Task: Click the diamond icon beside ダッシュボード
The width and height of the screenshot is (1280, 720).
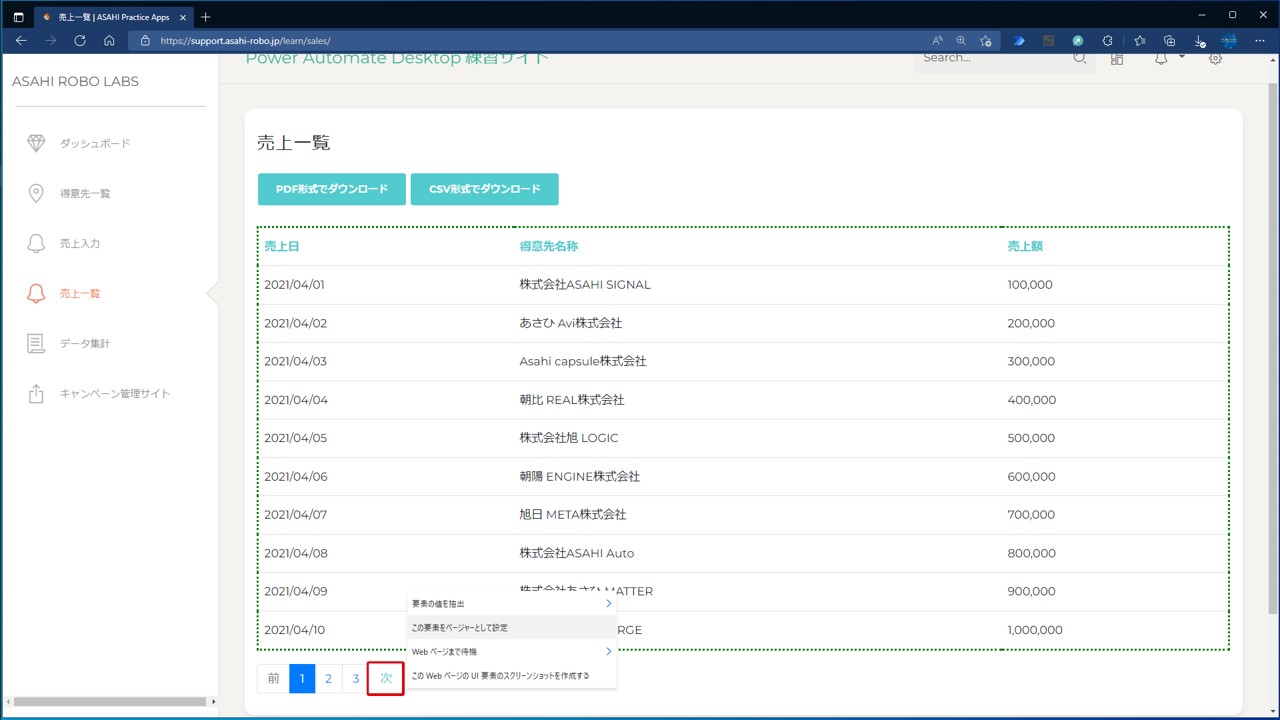Action: (36, 143)
